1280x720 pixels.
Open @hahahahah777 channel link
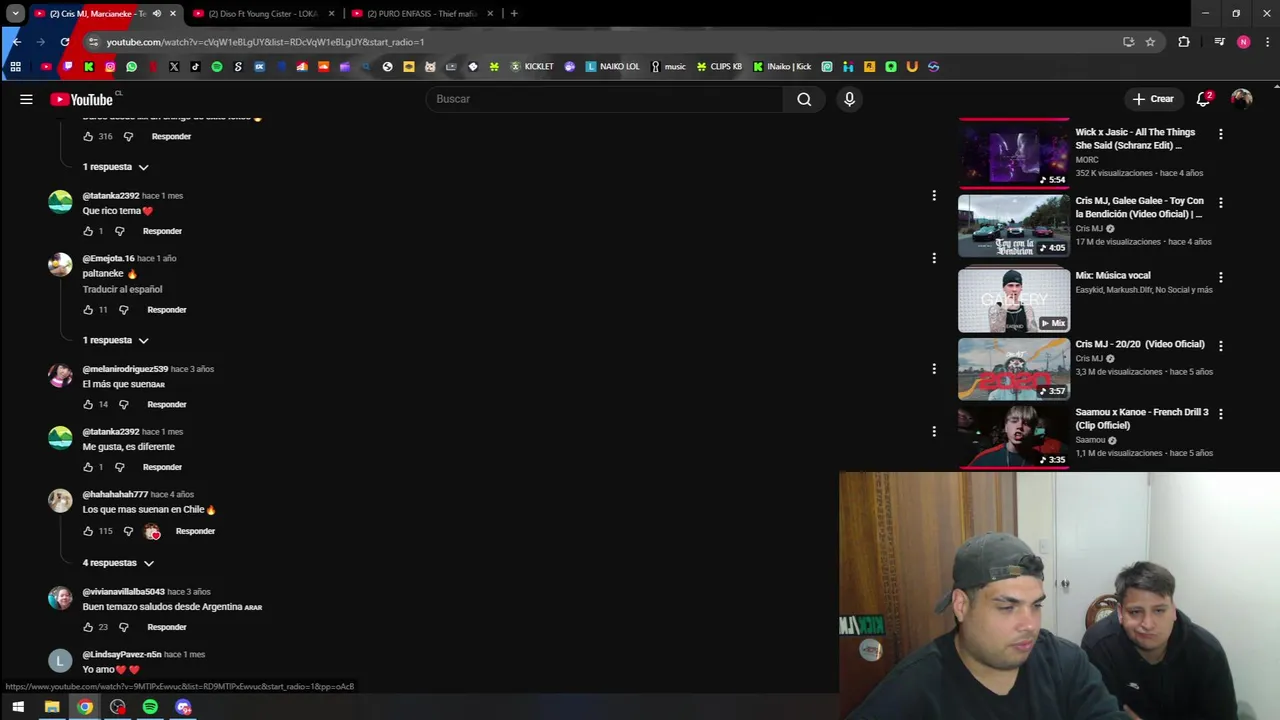pyautogui.click(x=115, y=494)
